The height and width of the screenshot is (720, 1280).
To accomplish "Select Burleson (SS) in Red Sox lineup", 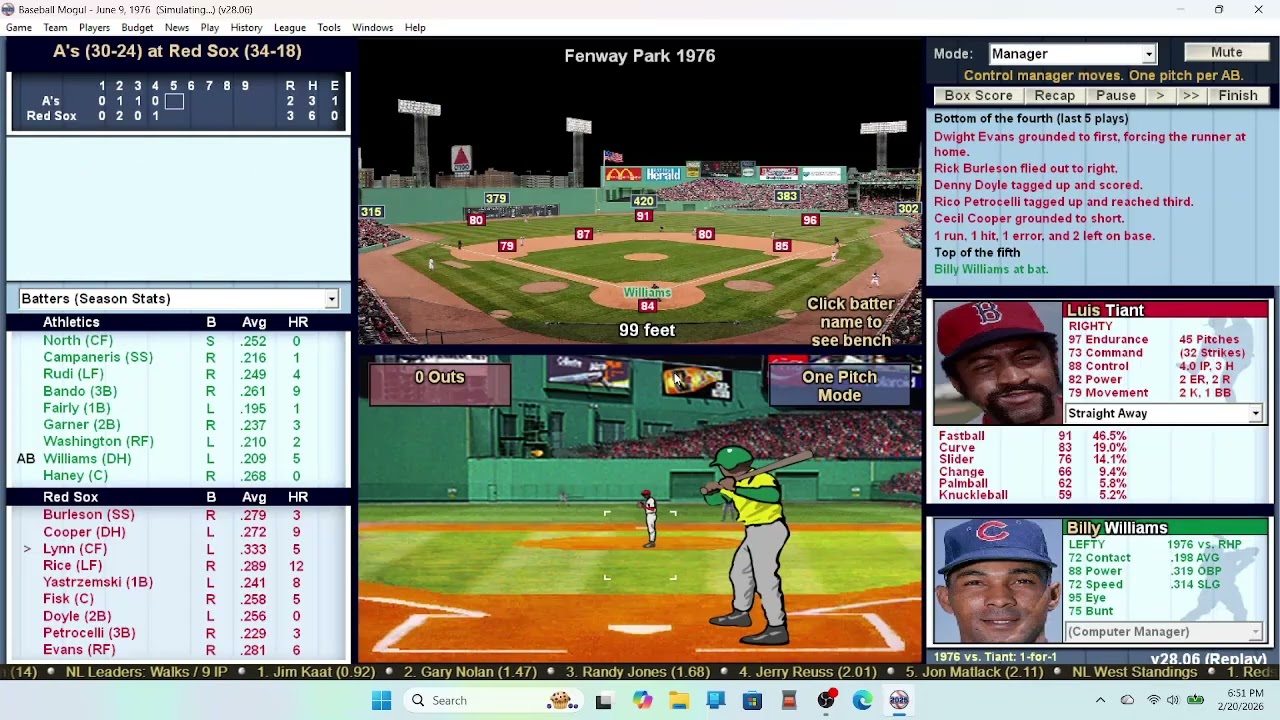I will 89,515.
